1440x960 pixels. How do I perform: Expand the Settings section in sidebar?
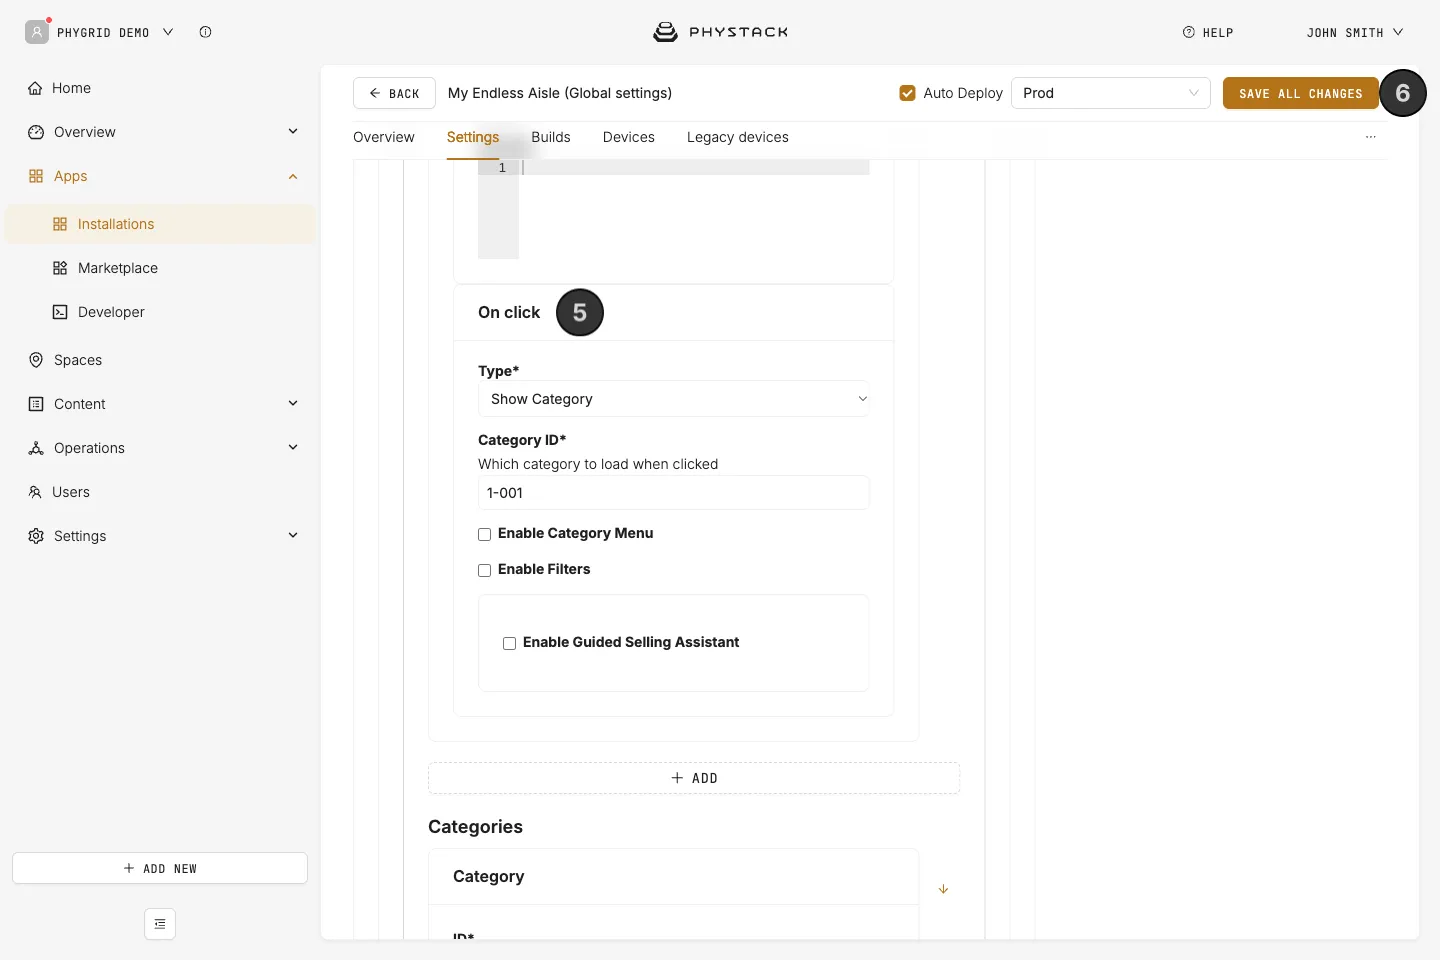293,536
